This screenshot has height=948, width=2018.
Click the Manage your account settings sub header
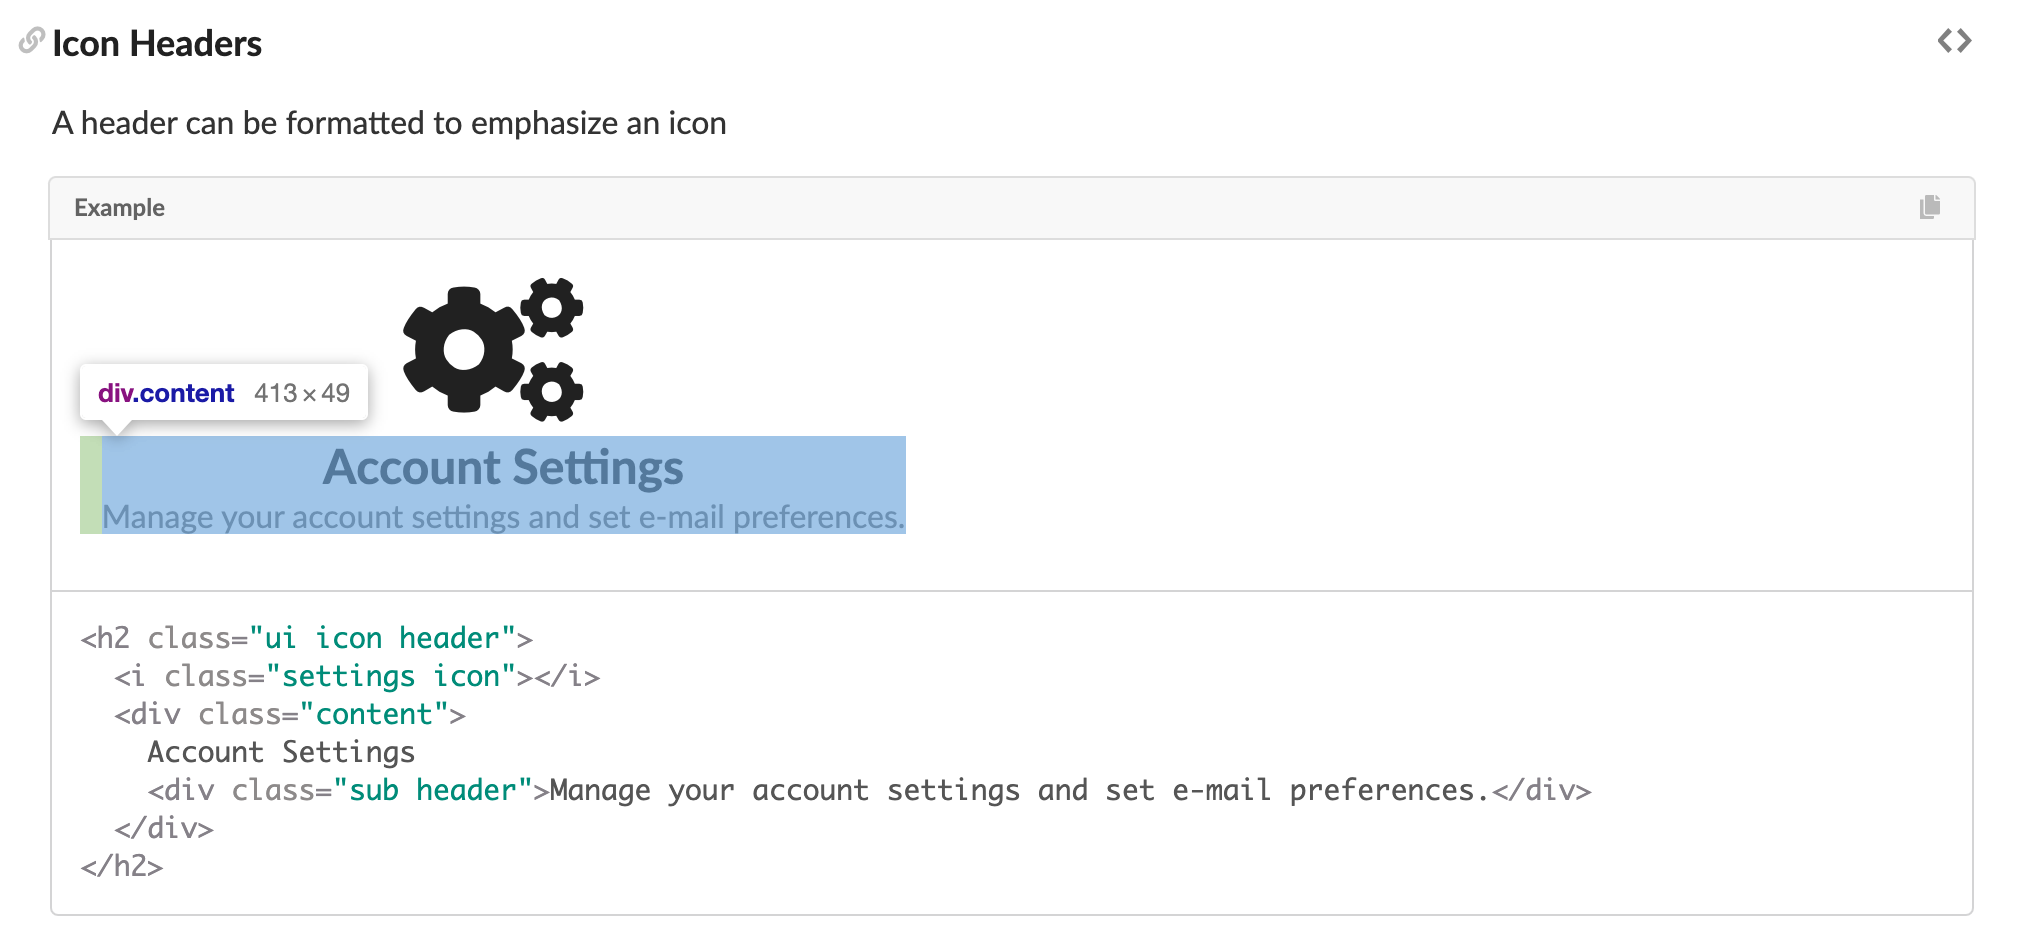coord(503,516)
